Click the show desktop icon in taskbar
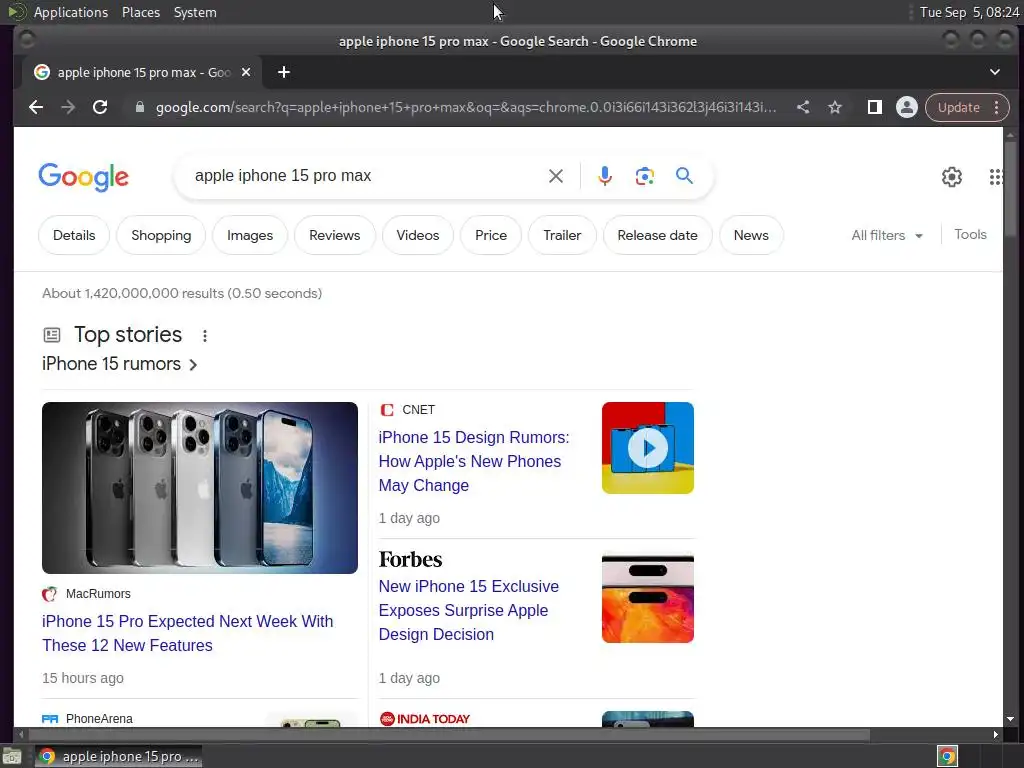This screenshot has width=1024, height=768. (x=12, y=756)
